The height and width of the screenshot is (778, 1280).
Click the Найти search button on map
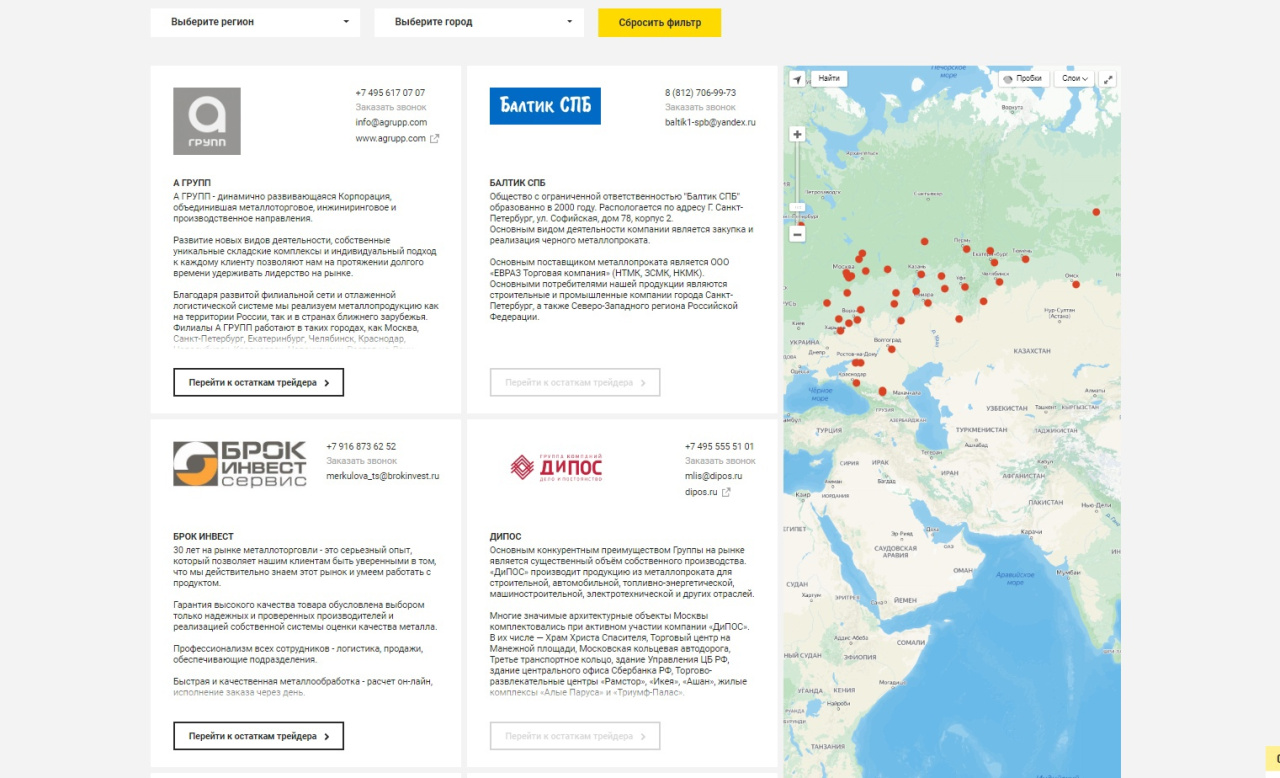(x=829, y=79)
